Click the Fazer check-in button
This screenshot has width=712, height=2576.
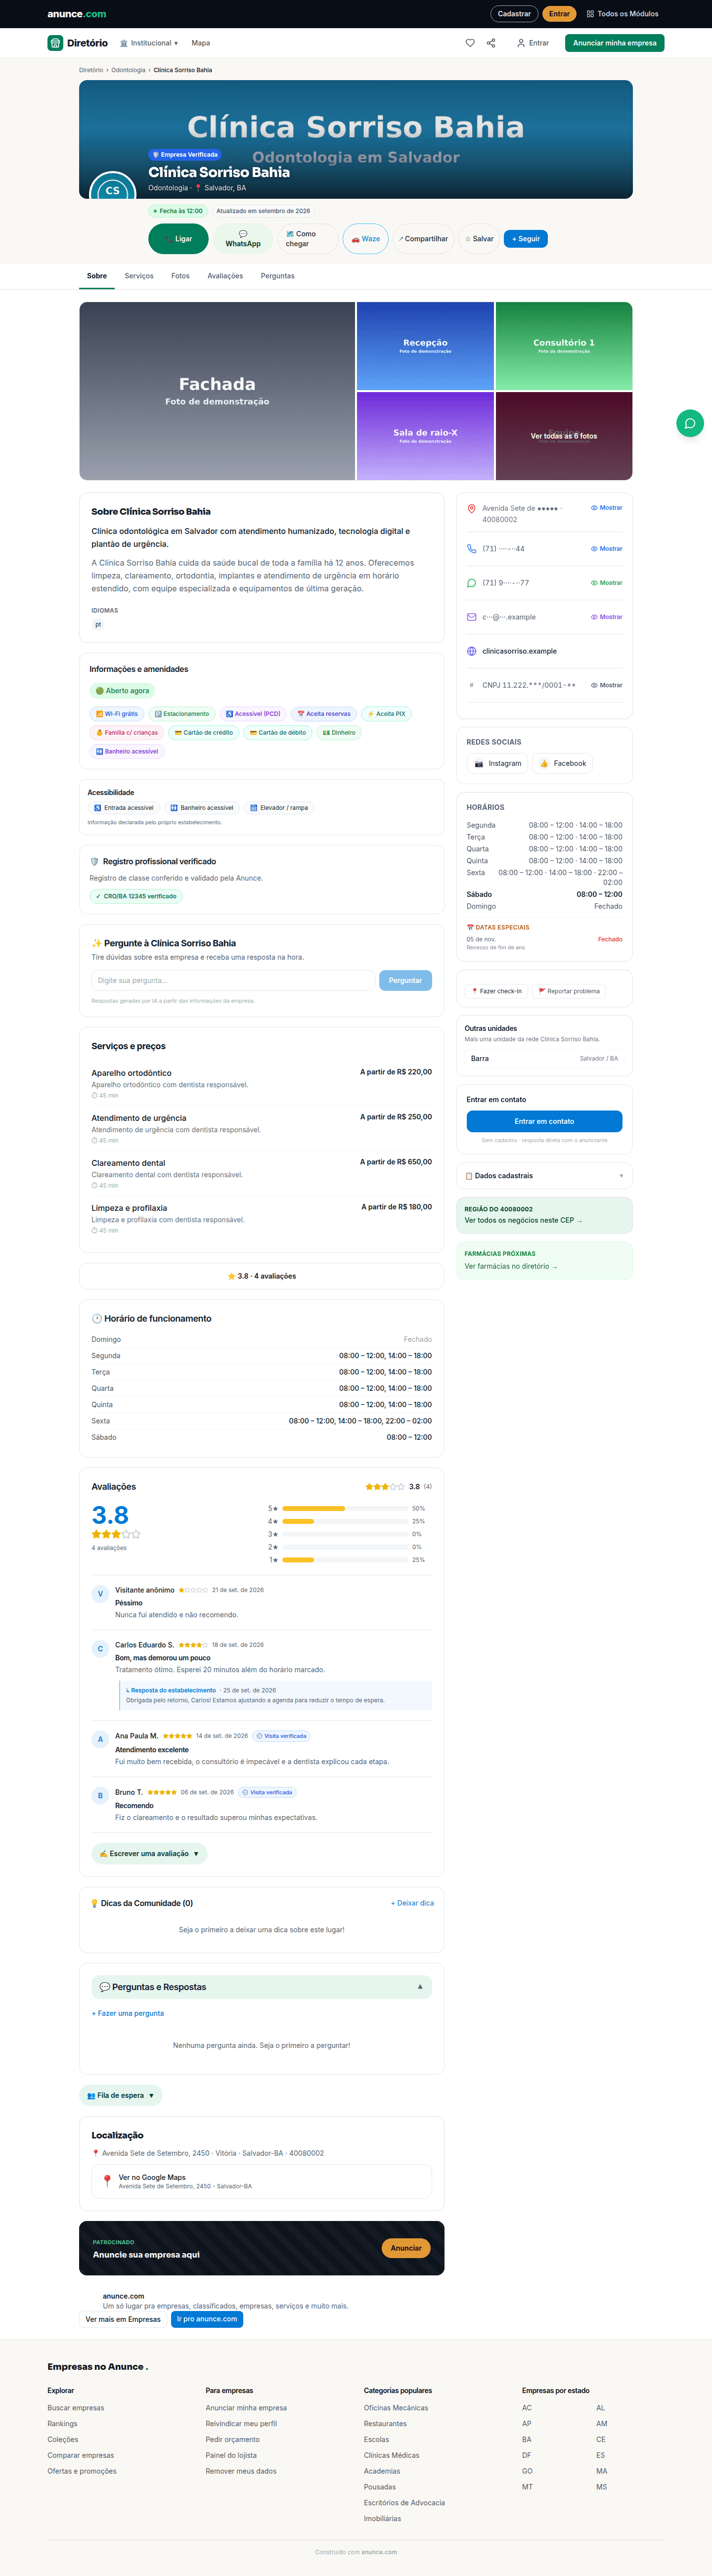click(x=497, y=991)
